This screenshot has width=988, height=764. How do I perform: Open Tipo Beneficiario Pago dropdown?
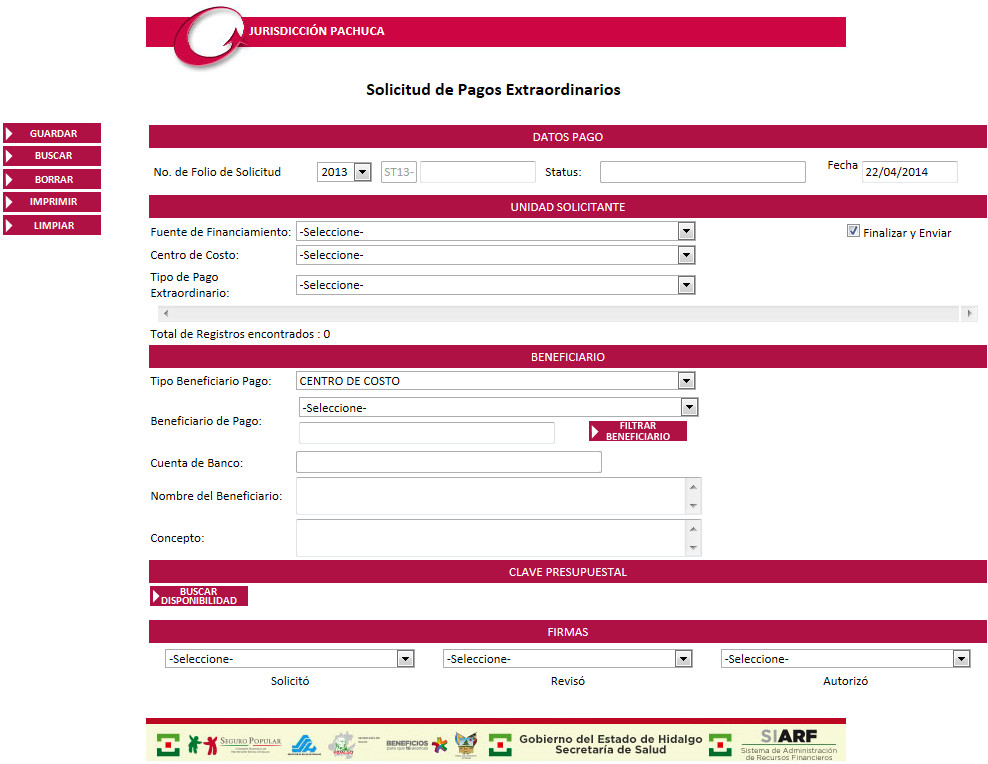click(495, 380)
